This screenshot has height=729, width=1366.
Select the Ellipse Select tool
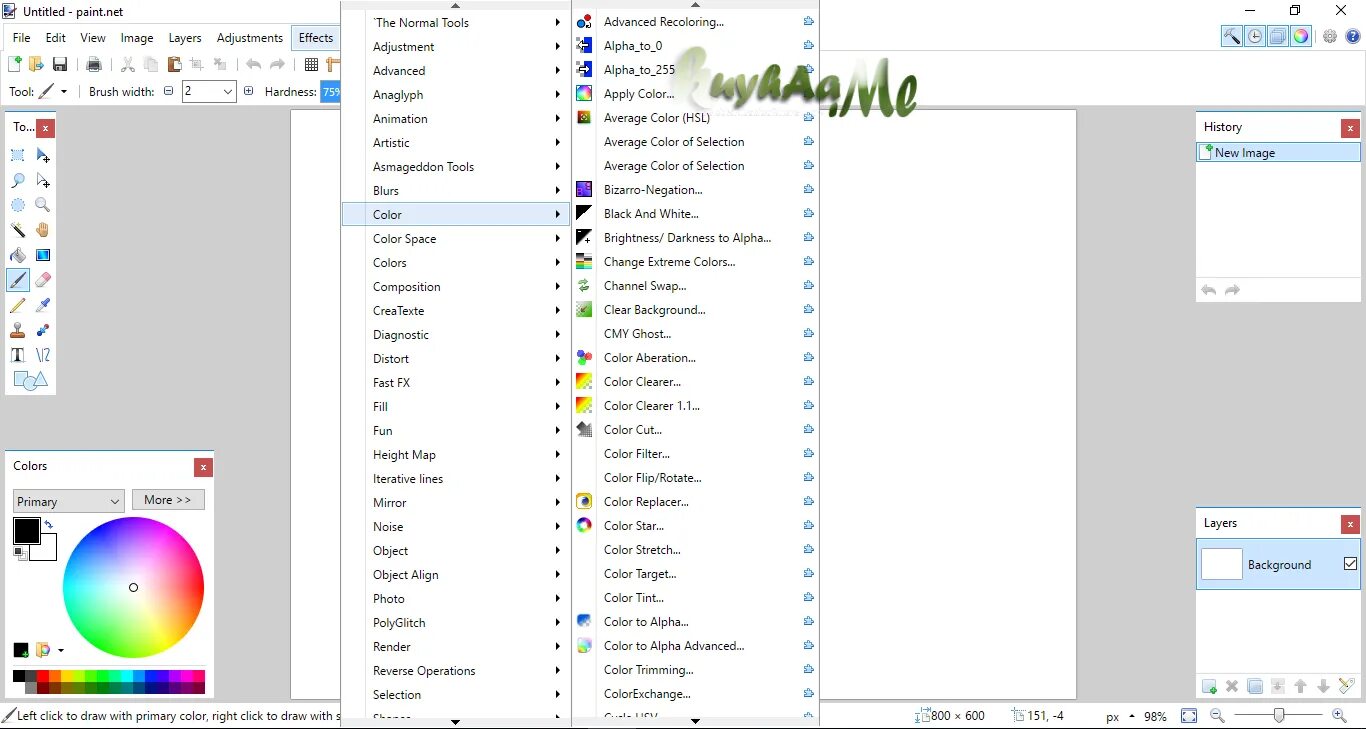pos(18,205)
